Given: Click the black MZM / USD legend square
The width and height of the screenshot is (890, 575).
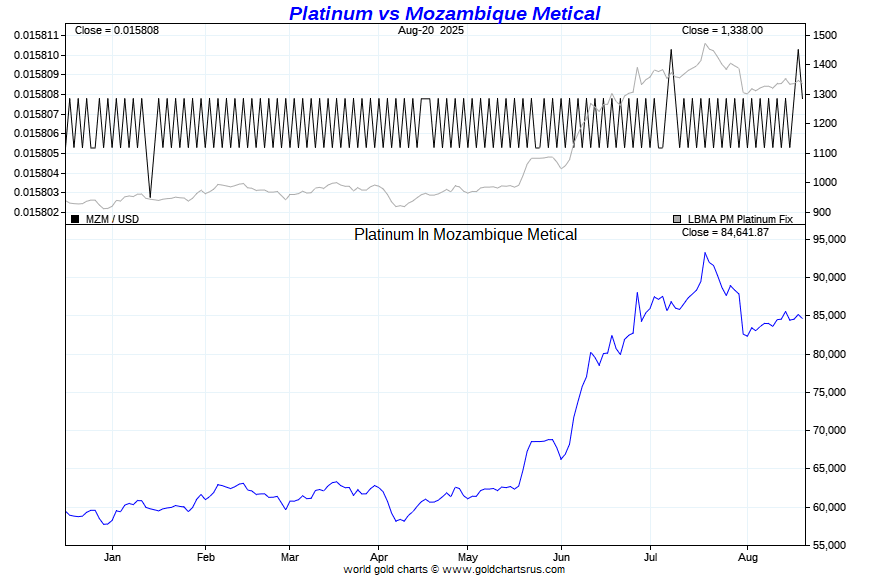Looking at the screenshot, I should coord(75,219).
